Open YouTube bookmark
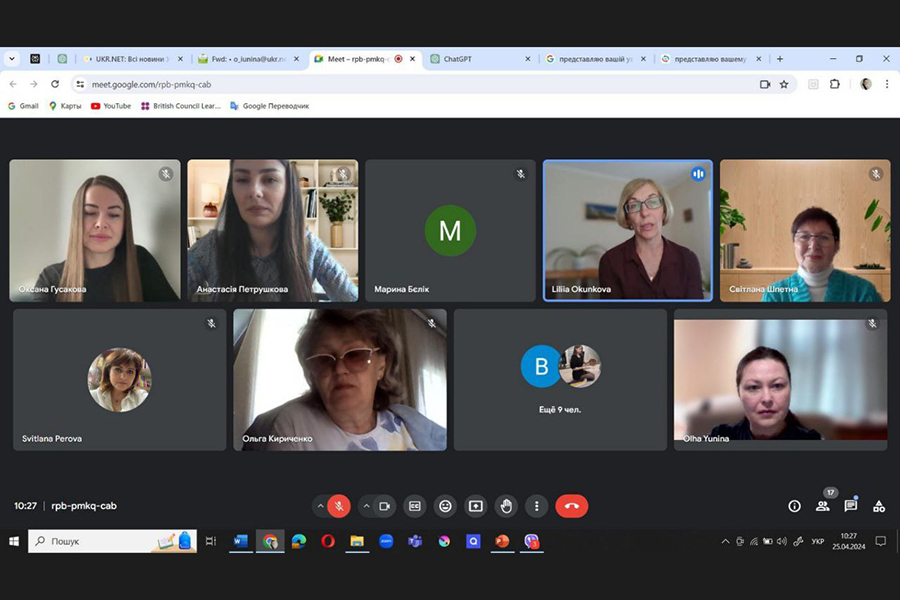Image resolution: width=900 pixels, height=600 pixels. pyautogui.click(x=111, y=106)
